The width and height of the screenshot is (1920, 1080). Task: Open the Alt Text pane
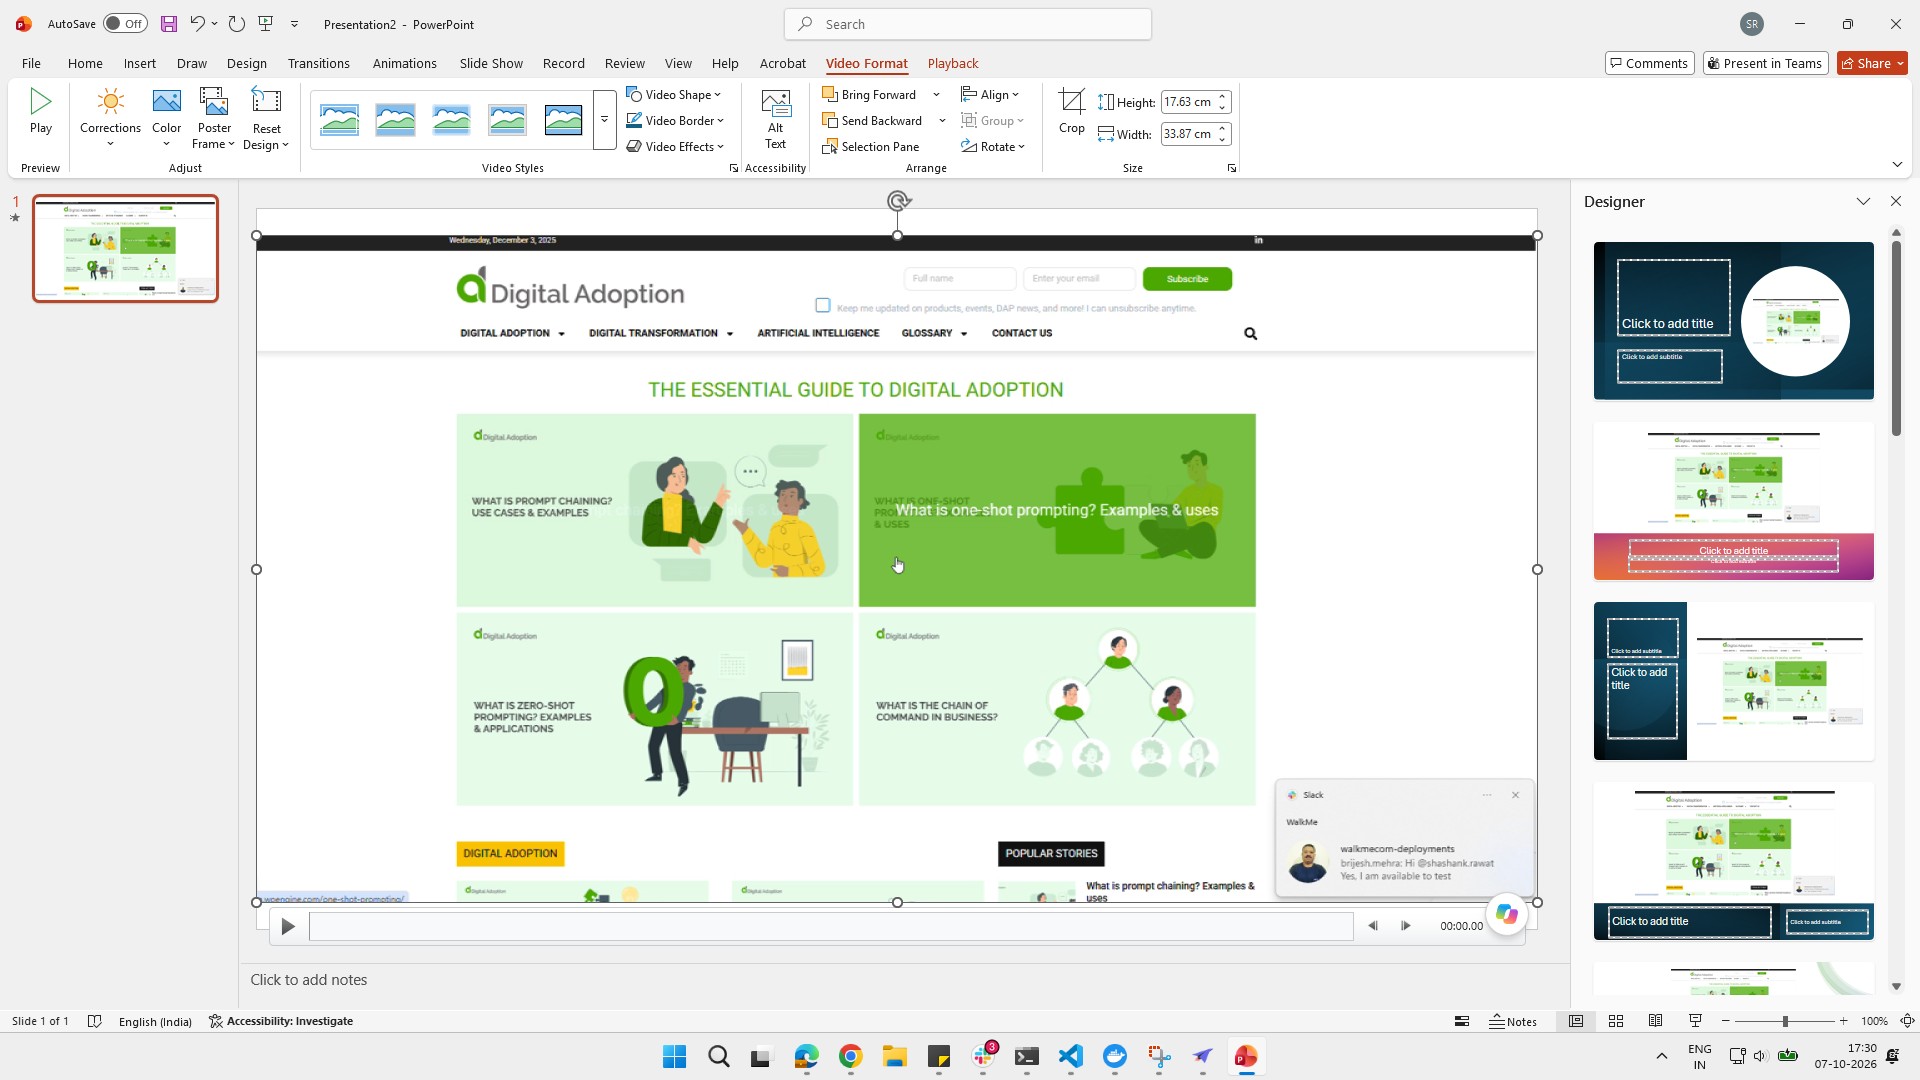click(x=775, y=119)
